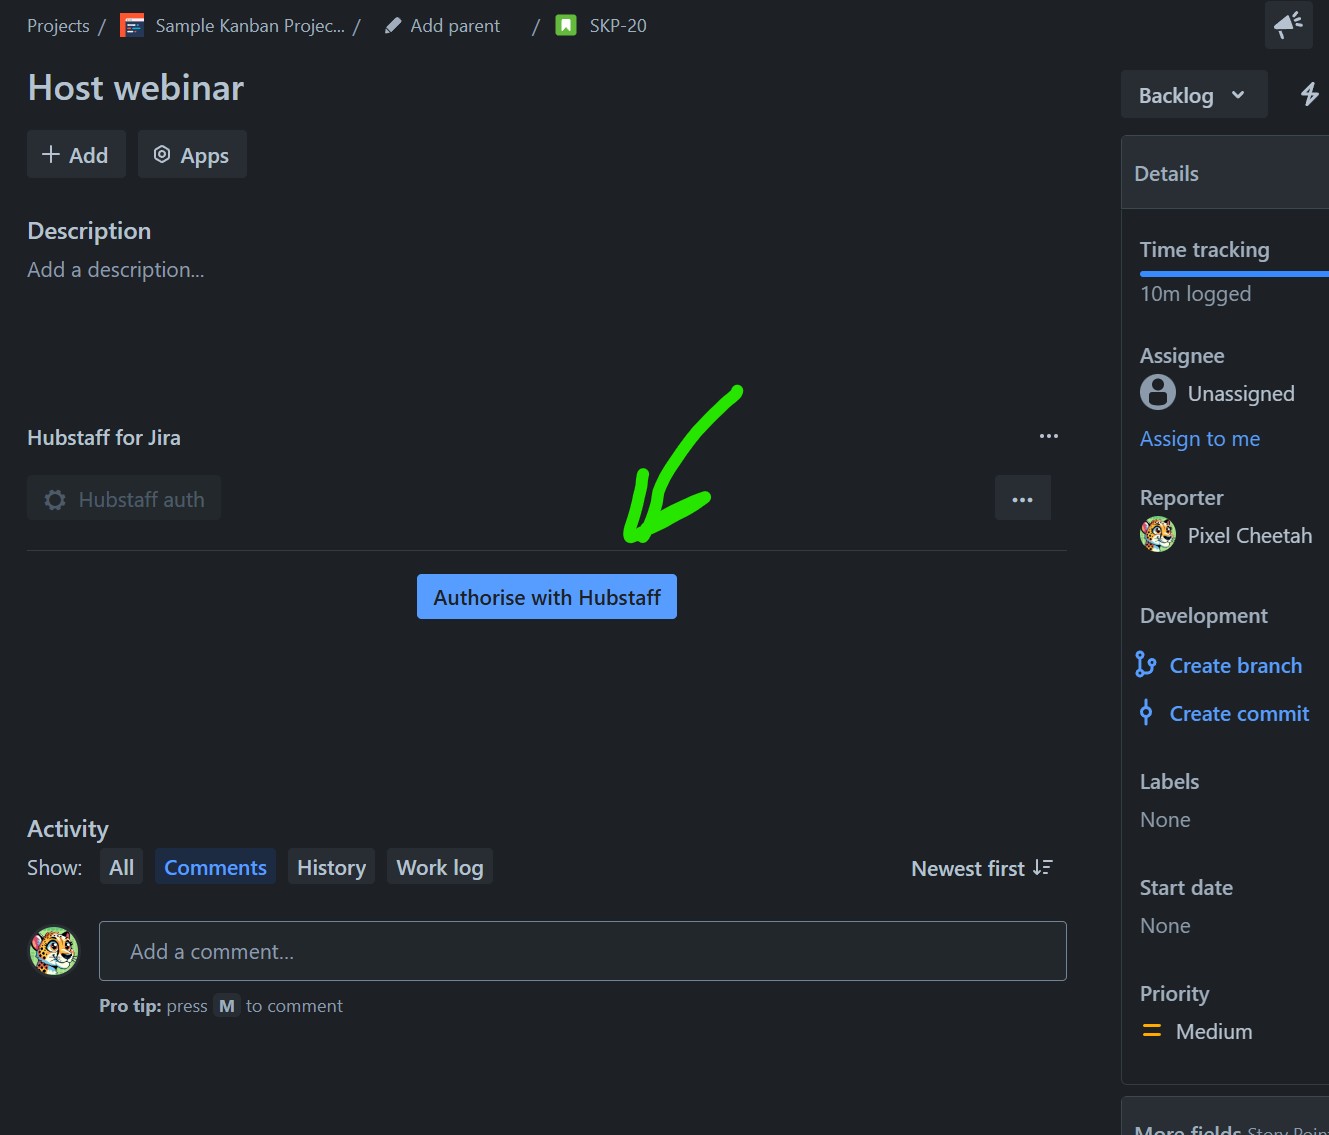The width and height of the screenshot is (1329, 1135).
Task: Click the pencil icon beside Add parent
Action: pyautogui.click(x=393, y=26)
